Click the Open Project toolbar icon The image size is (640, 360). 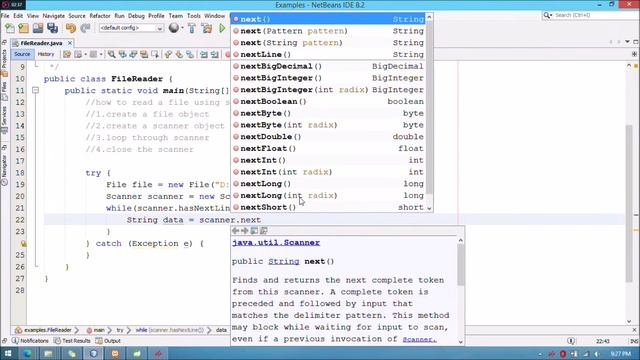[38, 28]
